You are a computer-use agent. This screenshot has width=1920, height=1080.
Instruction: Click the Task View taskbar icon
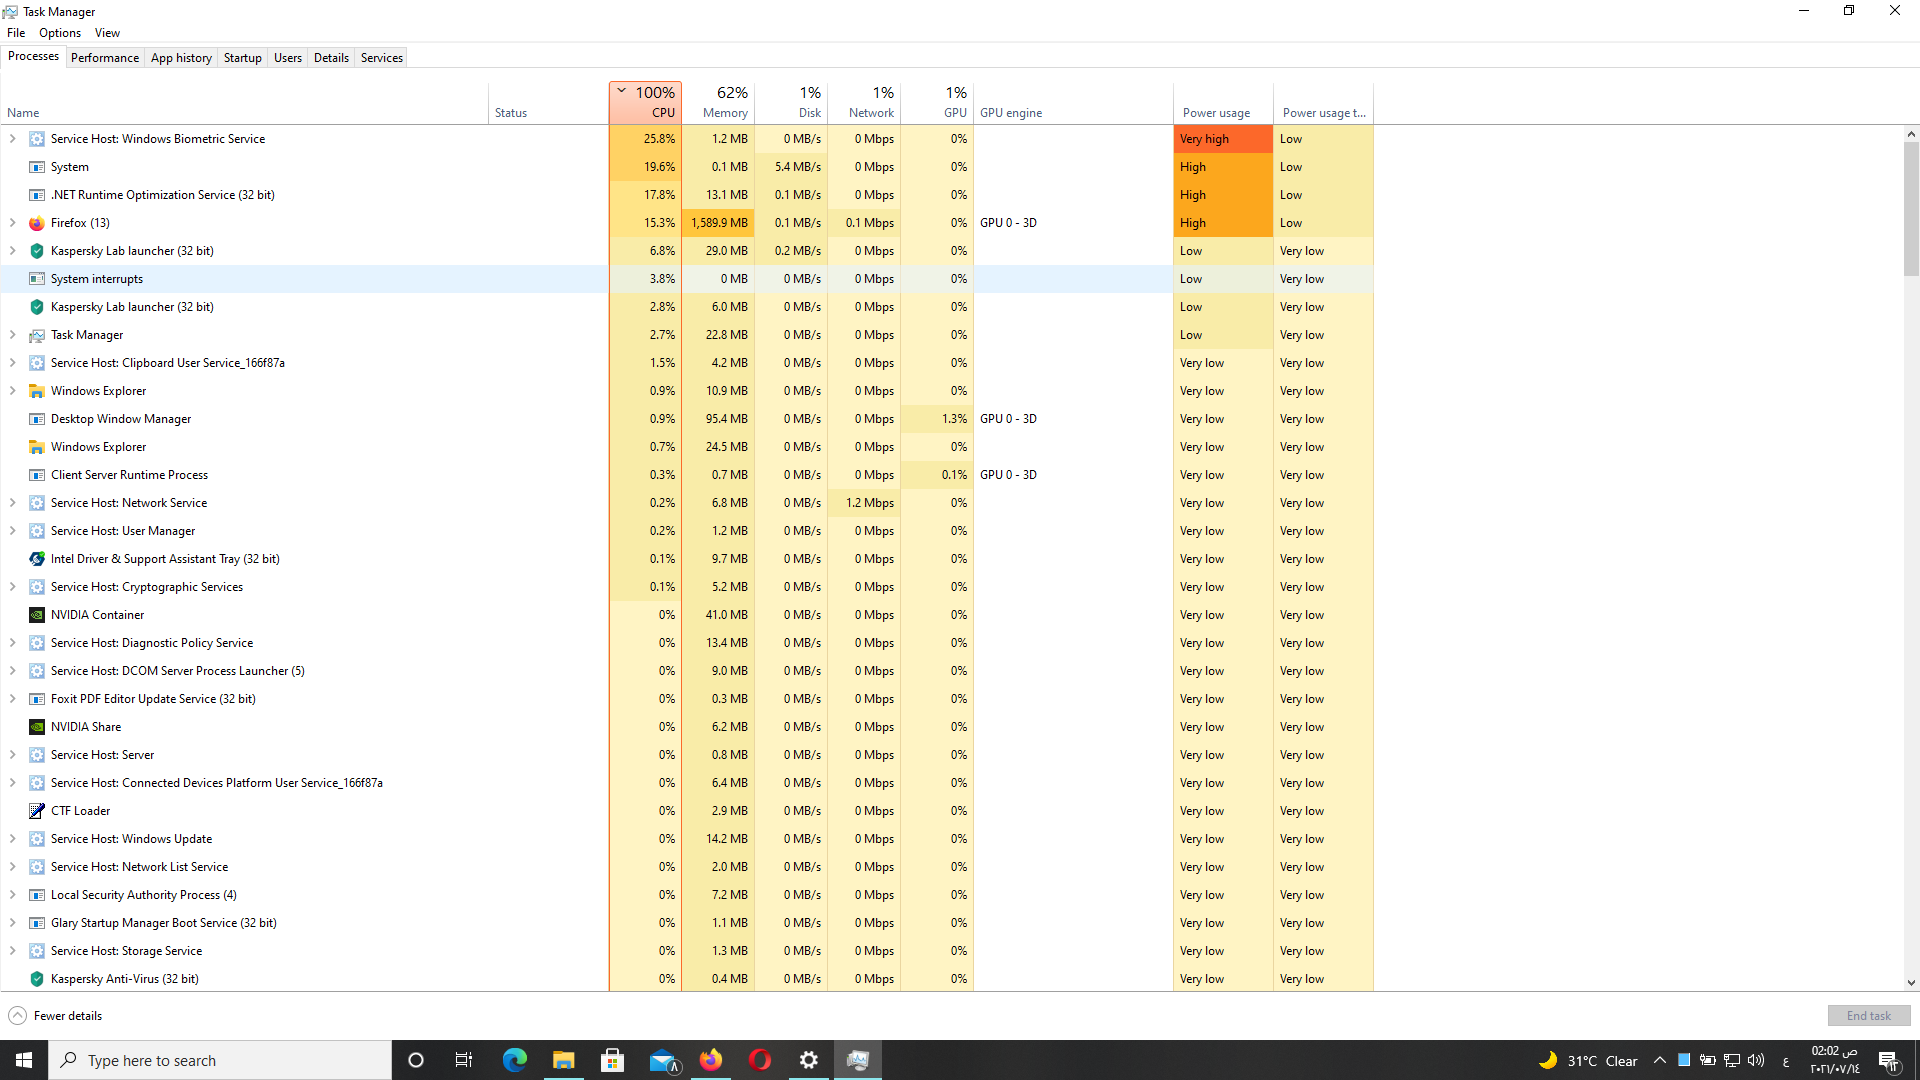coord(464,1060)
